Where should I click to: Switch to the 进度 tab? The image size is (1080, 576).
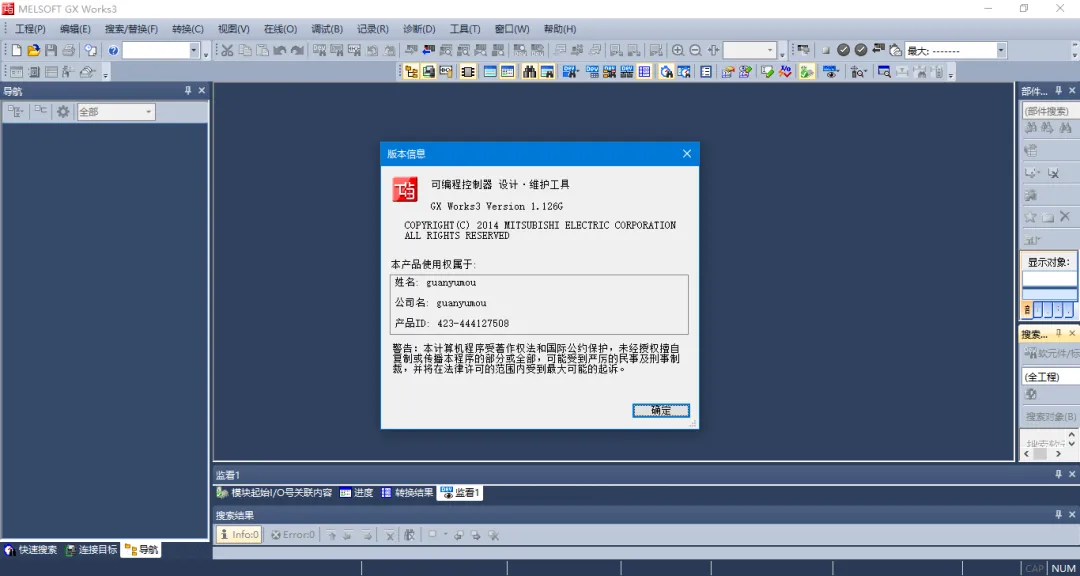356,493
